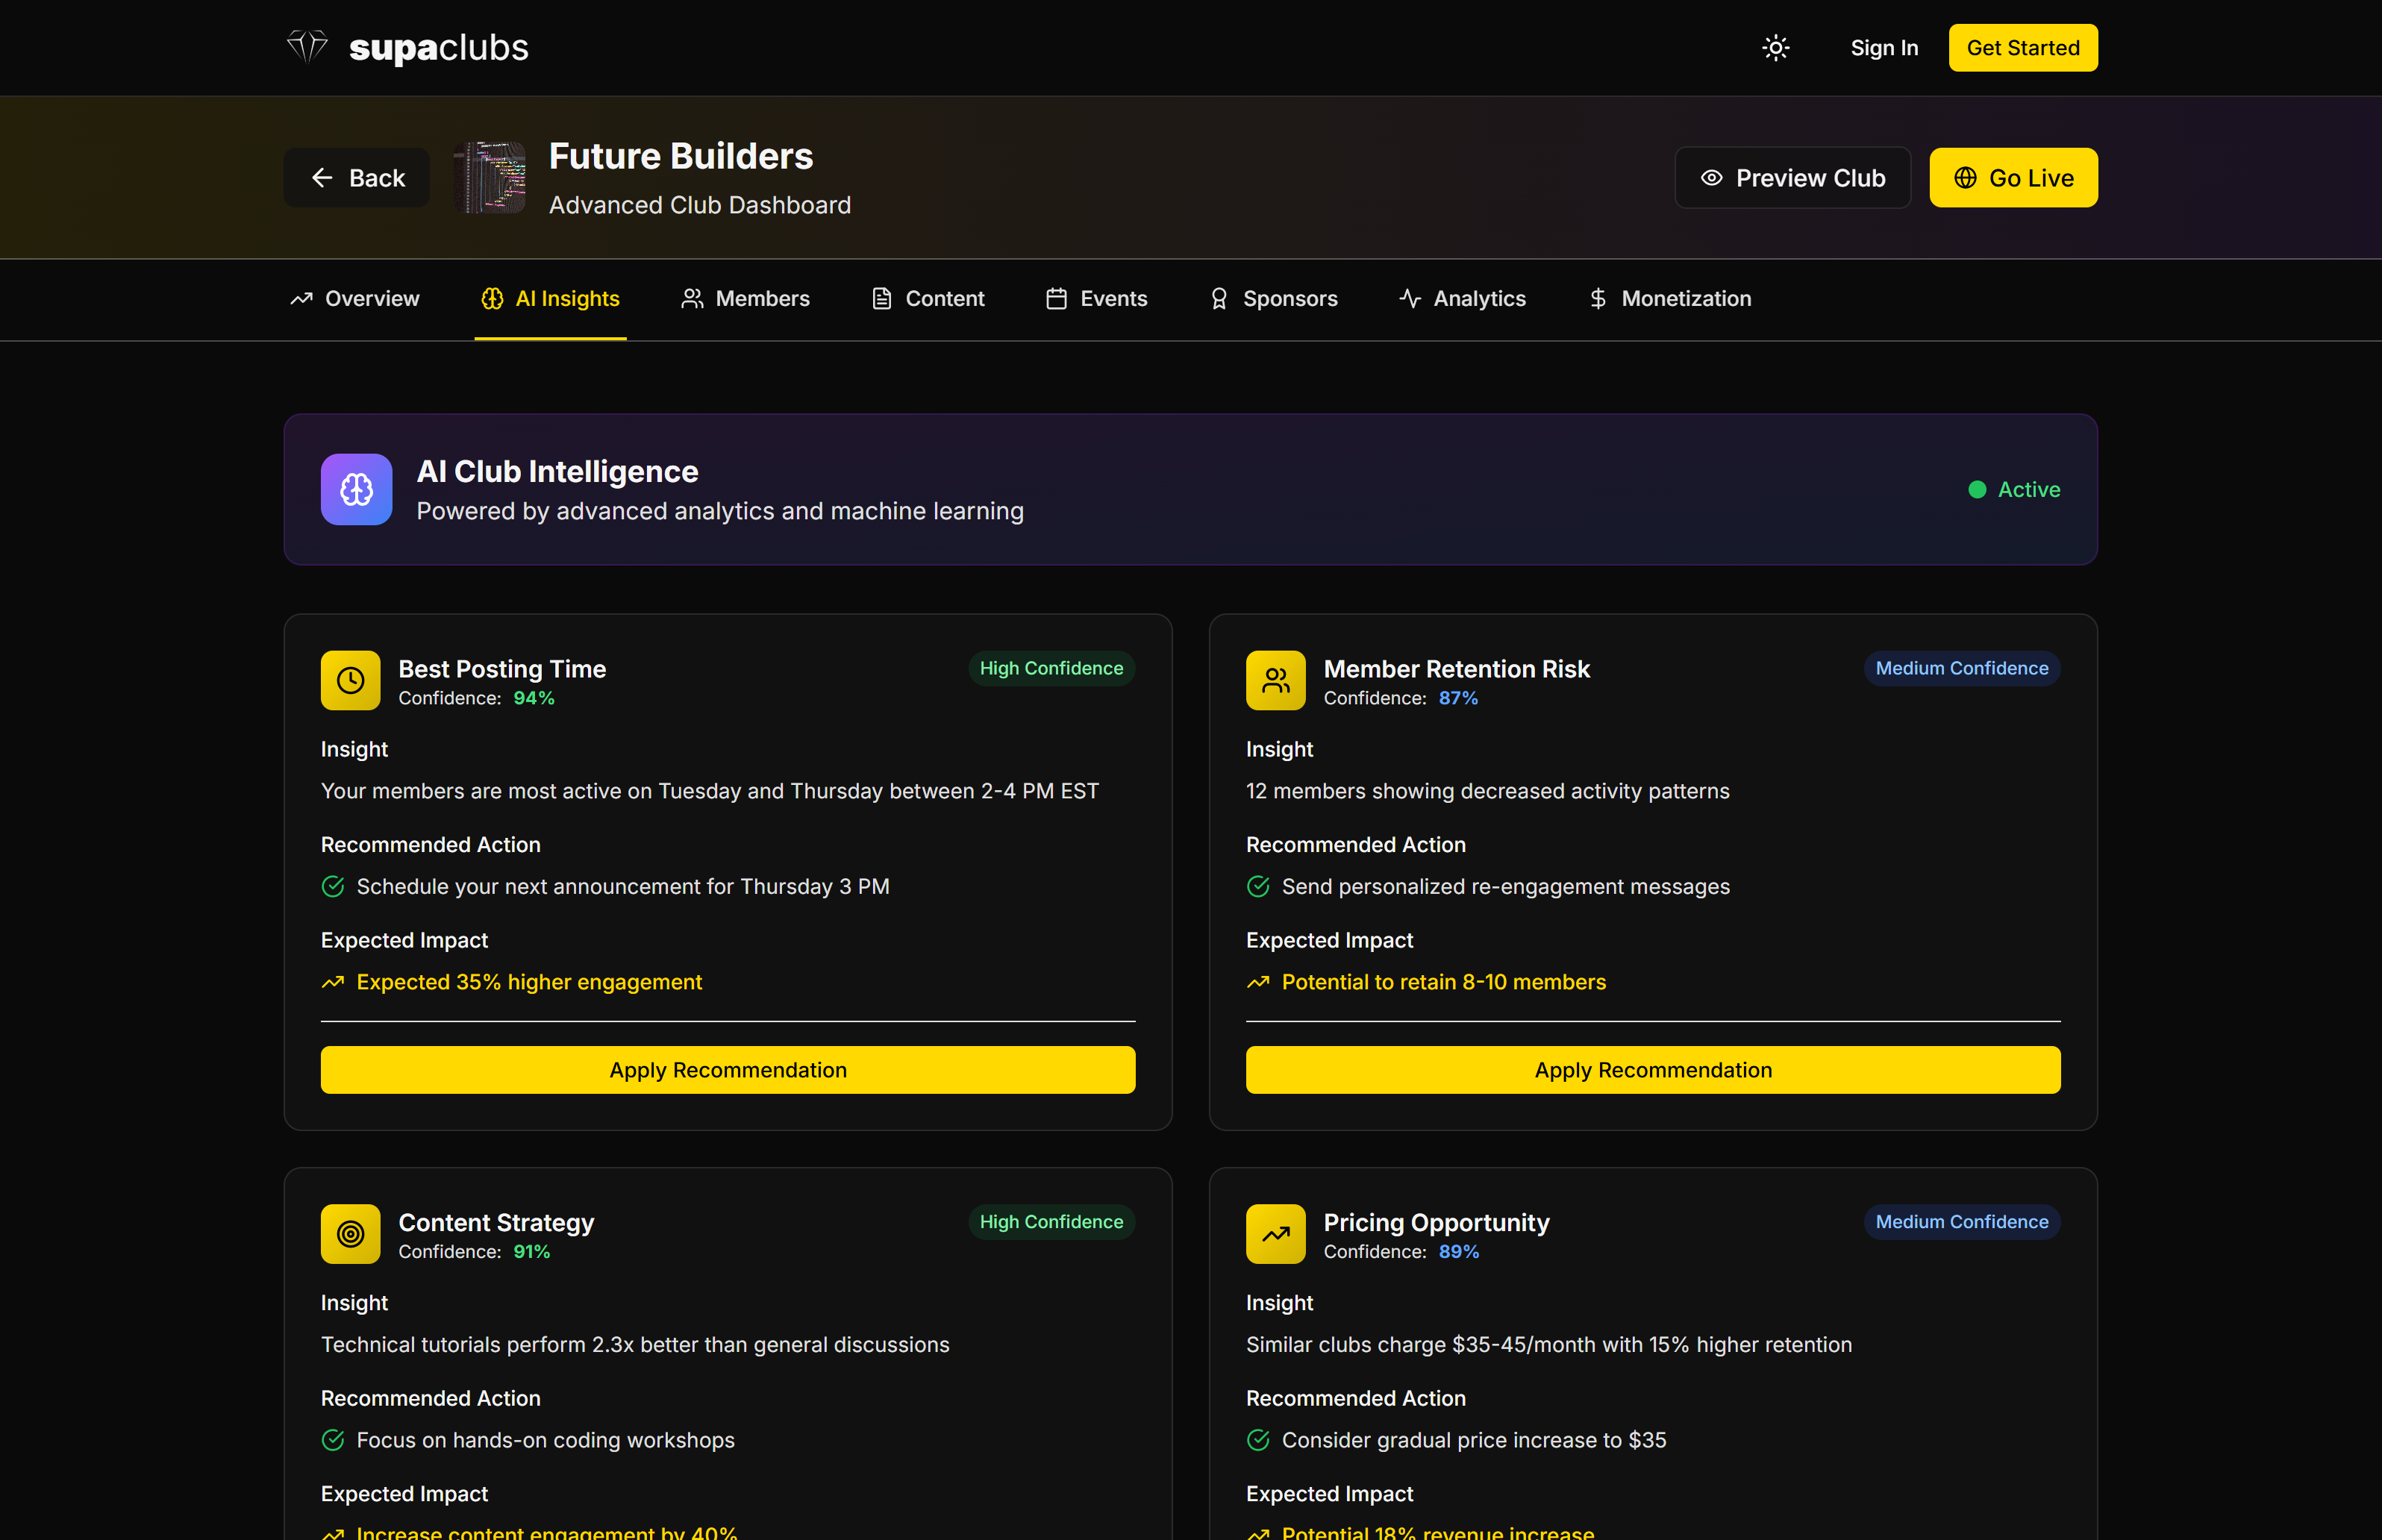
Task: Toggle the light/dark theme sun icon
Action: [x=1775, y=48]
